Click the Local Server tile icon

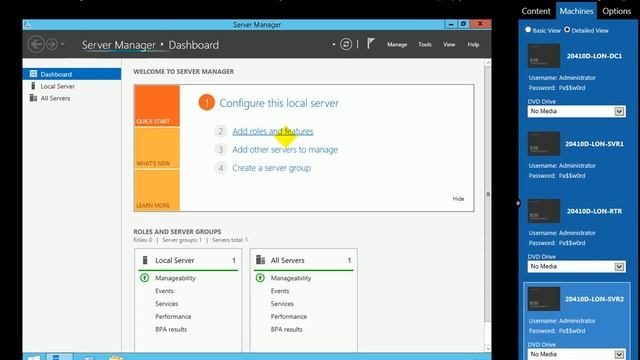145,260
